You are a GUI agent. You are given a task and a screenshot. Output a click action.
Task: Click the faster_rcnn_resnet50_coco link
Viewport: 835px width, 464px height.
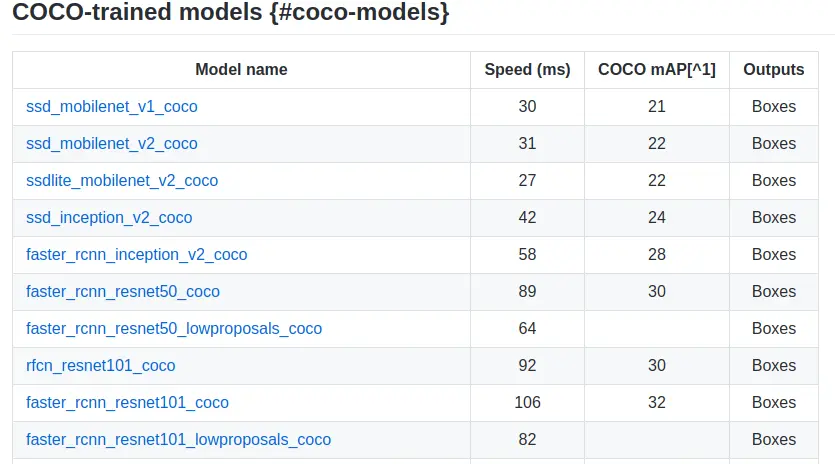tap(123, 292)
